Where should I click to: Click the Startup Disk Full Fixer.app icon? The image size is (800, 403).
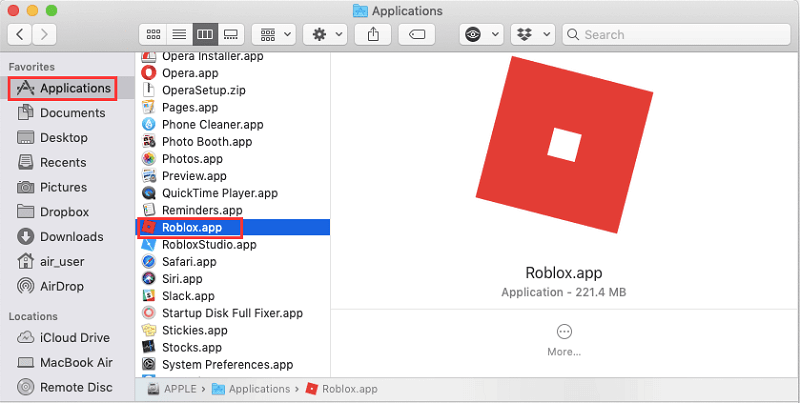[148, 313]
